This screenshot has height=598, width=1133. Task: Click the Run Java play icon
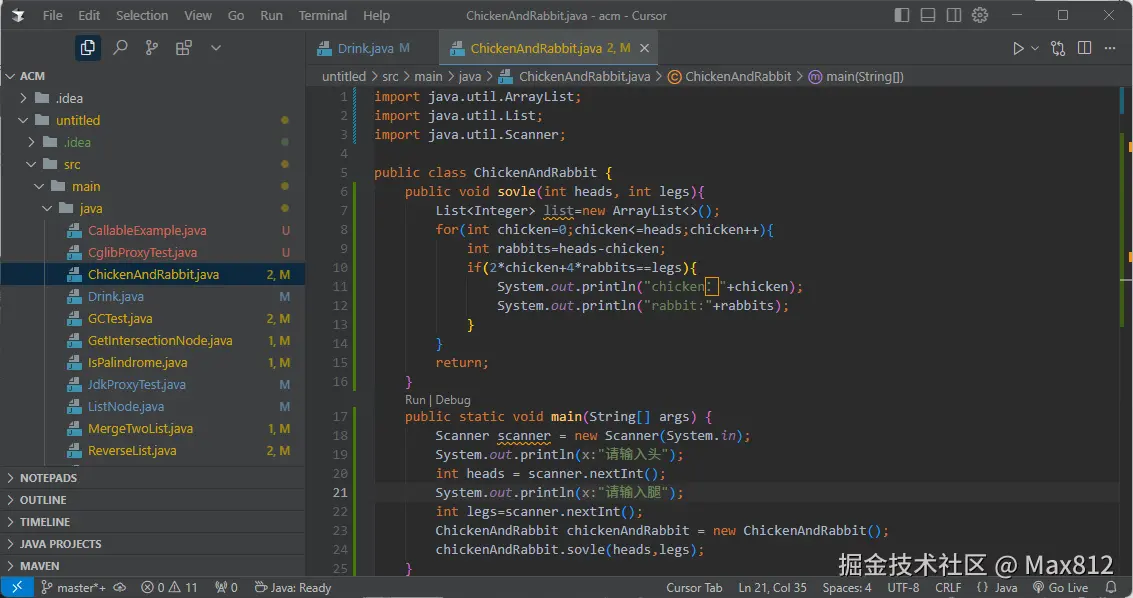(x=1018, y=48)
